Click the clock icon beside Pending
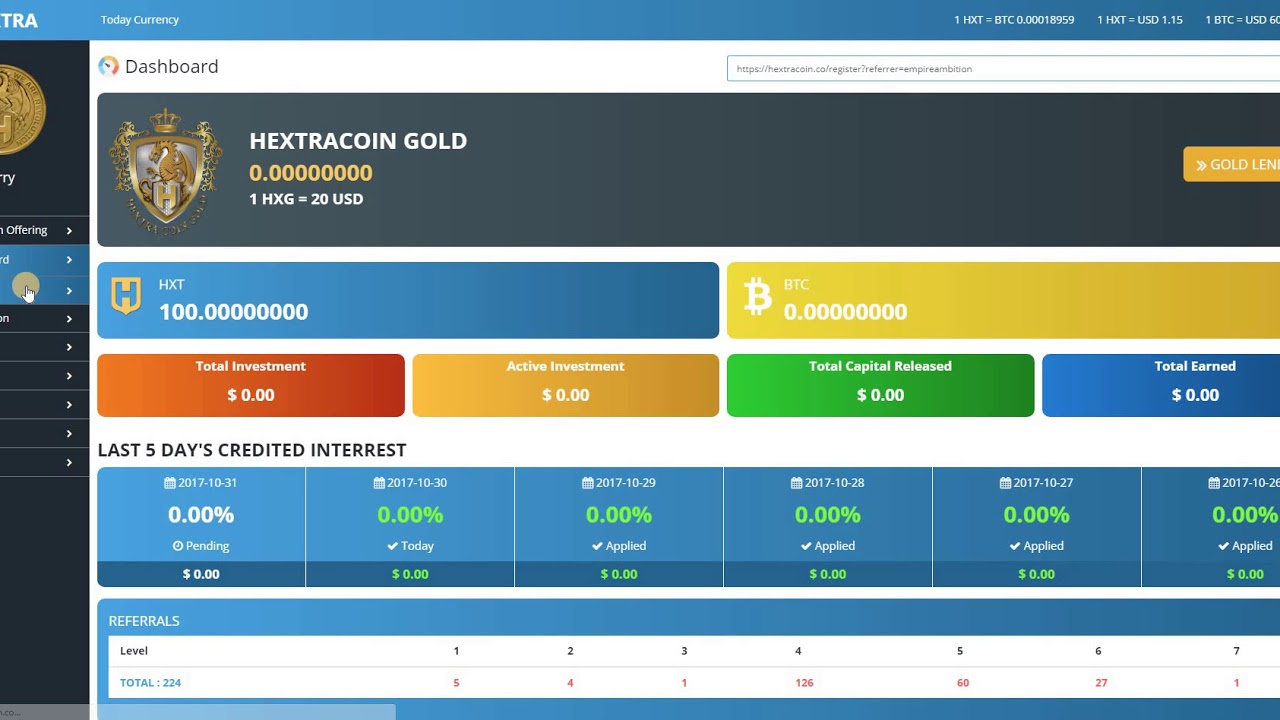This screenshot has height=720, width=1280. 178,546
